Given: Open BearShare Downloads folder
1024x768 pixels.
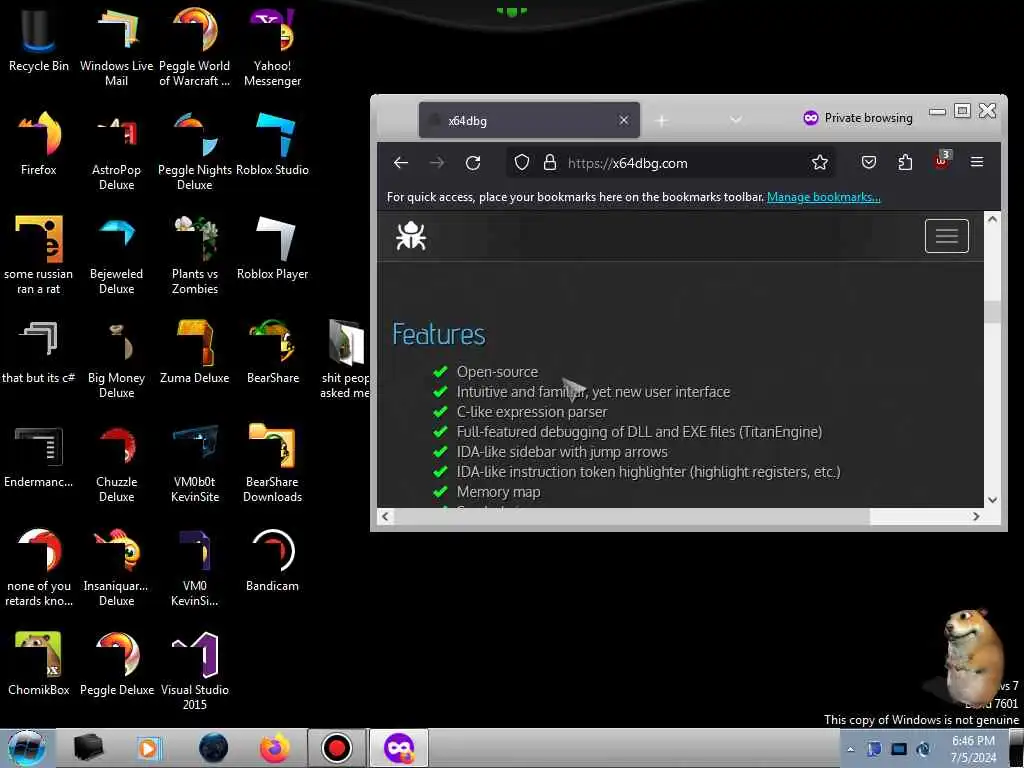Looking at the screenshot, I should [272, 463].
